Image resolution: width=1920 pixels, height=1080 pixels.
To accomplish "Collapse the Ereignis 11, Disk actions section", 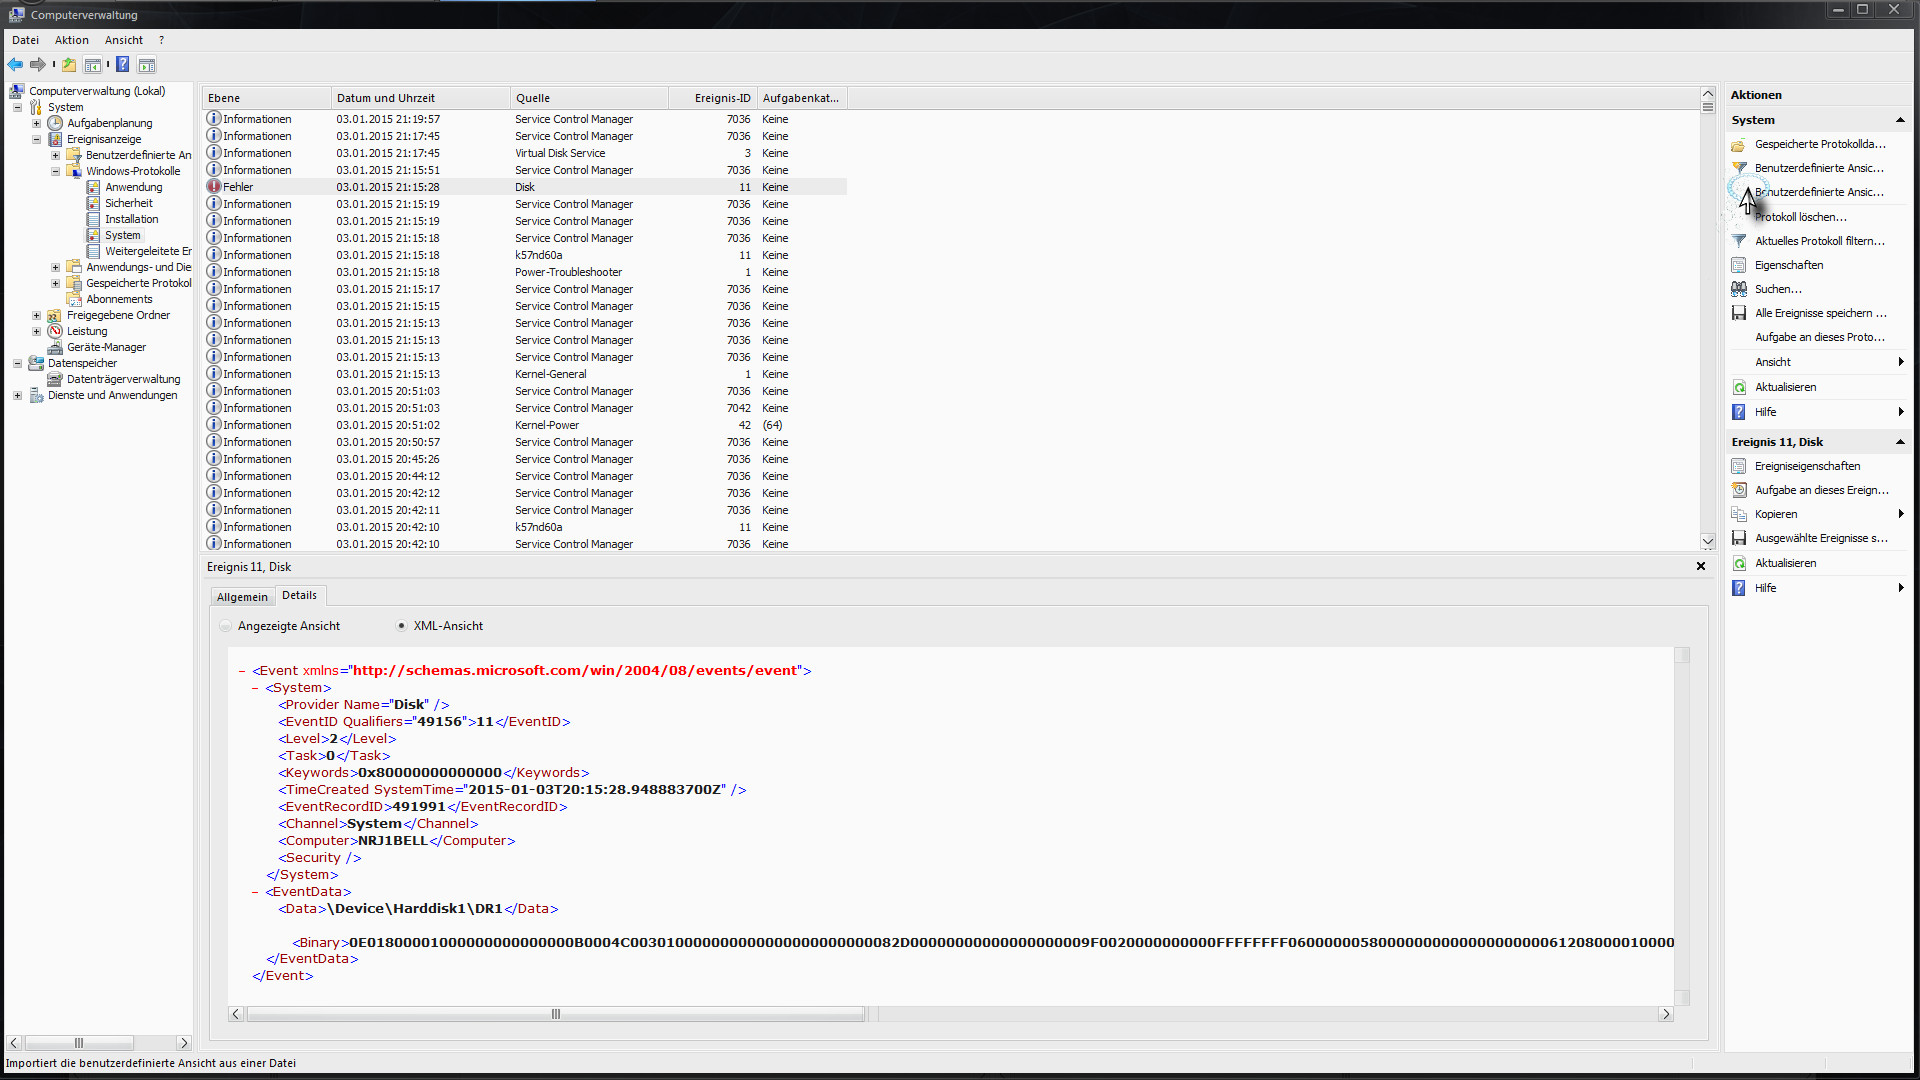I will click(1900, 442).
